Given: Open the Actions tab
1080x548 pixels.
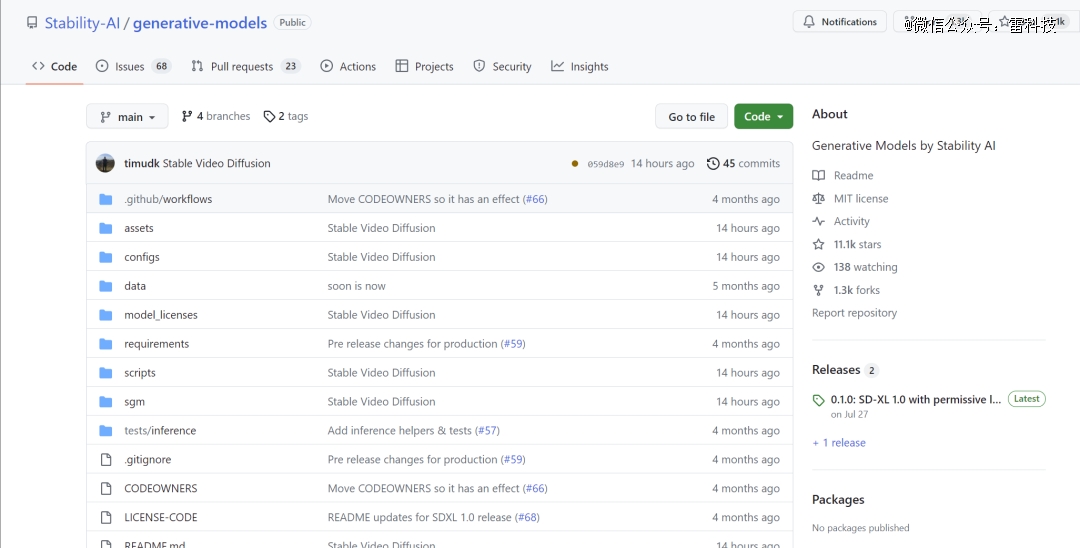Looking at the screenshot, I should tap(348, 67).
